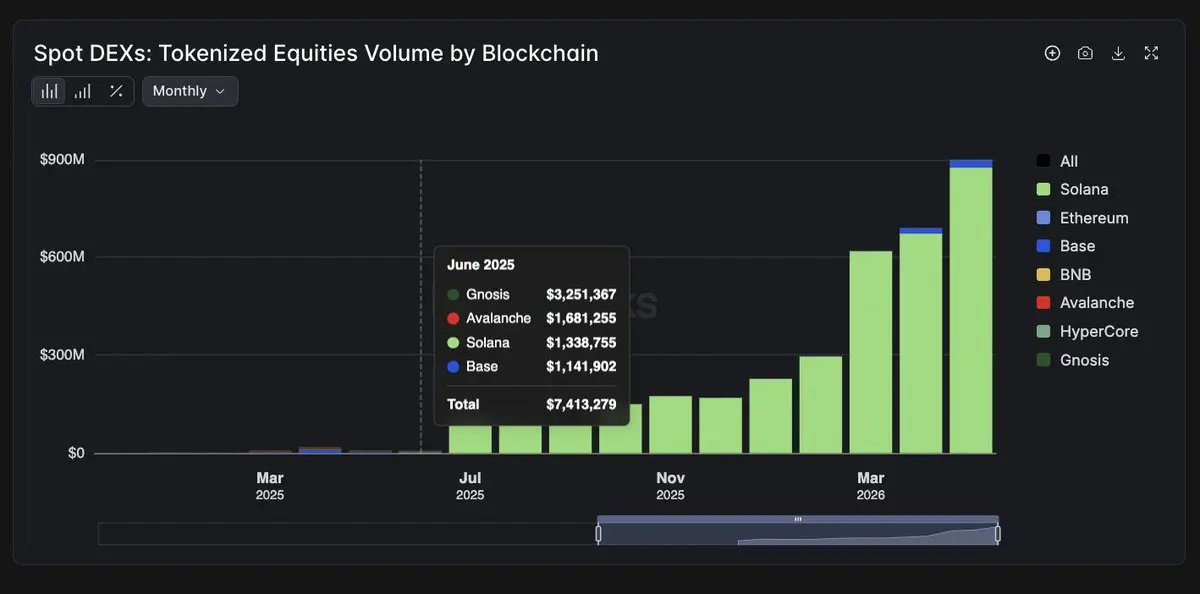The height and width of the screenshot is (594, 1200).
Task: Click HyperCore legend entry
Action: (x=1087, y=331)
